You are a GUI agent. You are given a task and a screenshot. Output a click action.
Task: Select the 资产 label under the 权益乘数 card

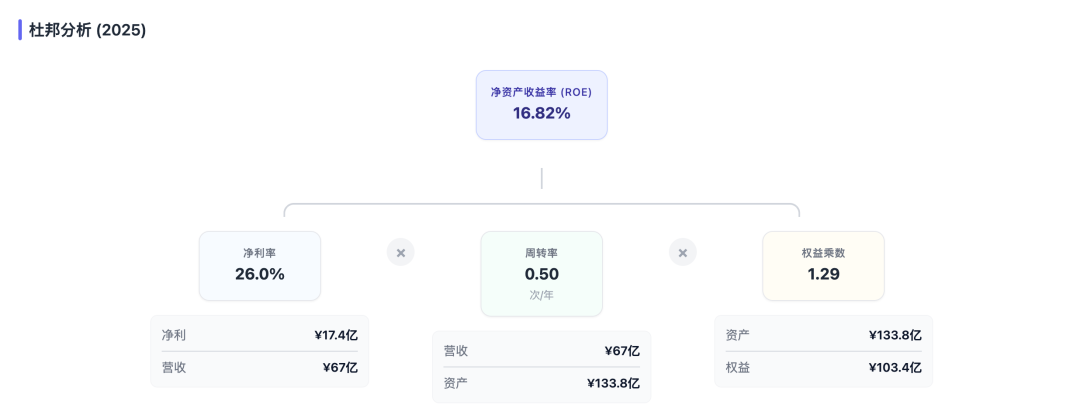[x=738, y=335]
